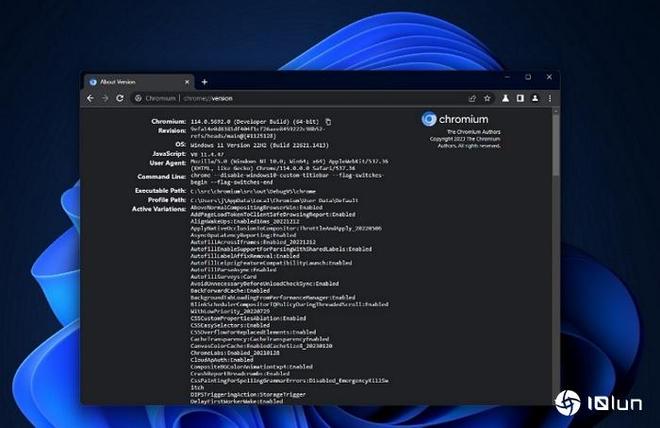Image resolution: width=660 pixels, height=428 pixels.
Task: Select the About Version tab
Action: pos(139,82)
